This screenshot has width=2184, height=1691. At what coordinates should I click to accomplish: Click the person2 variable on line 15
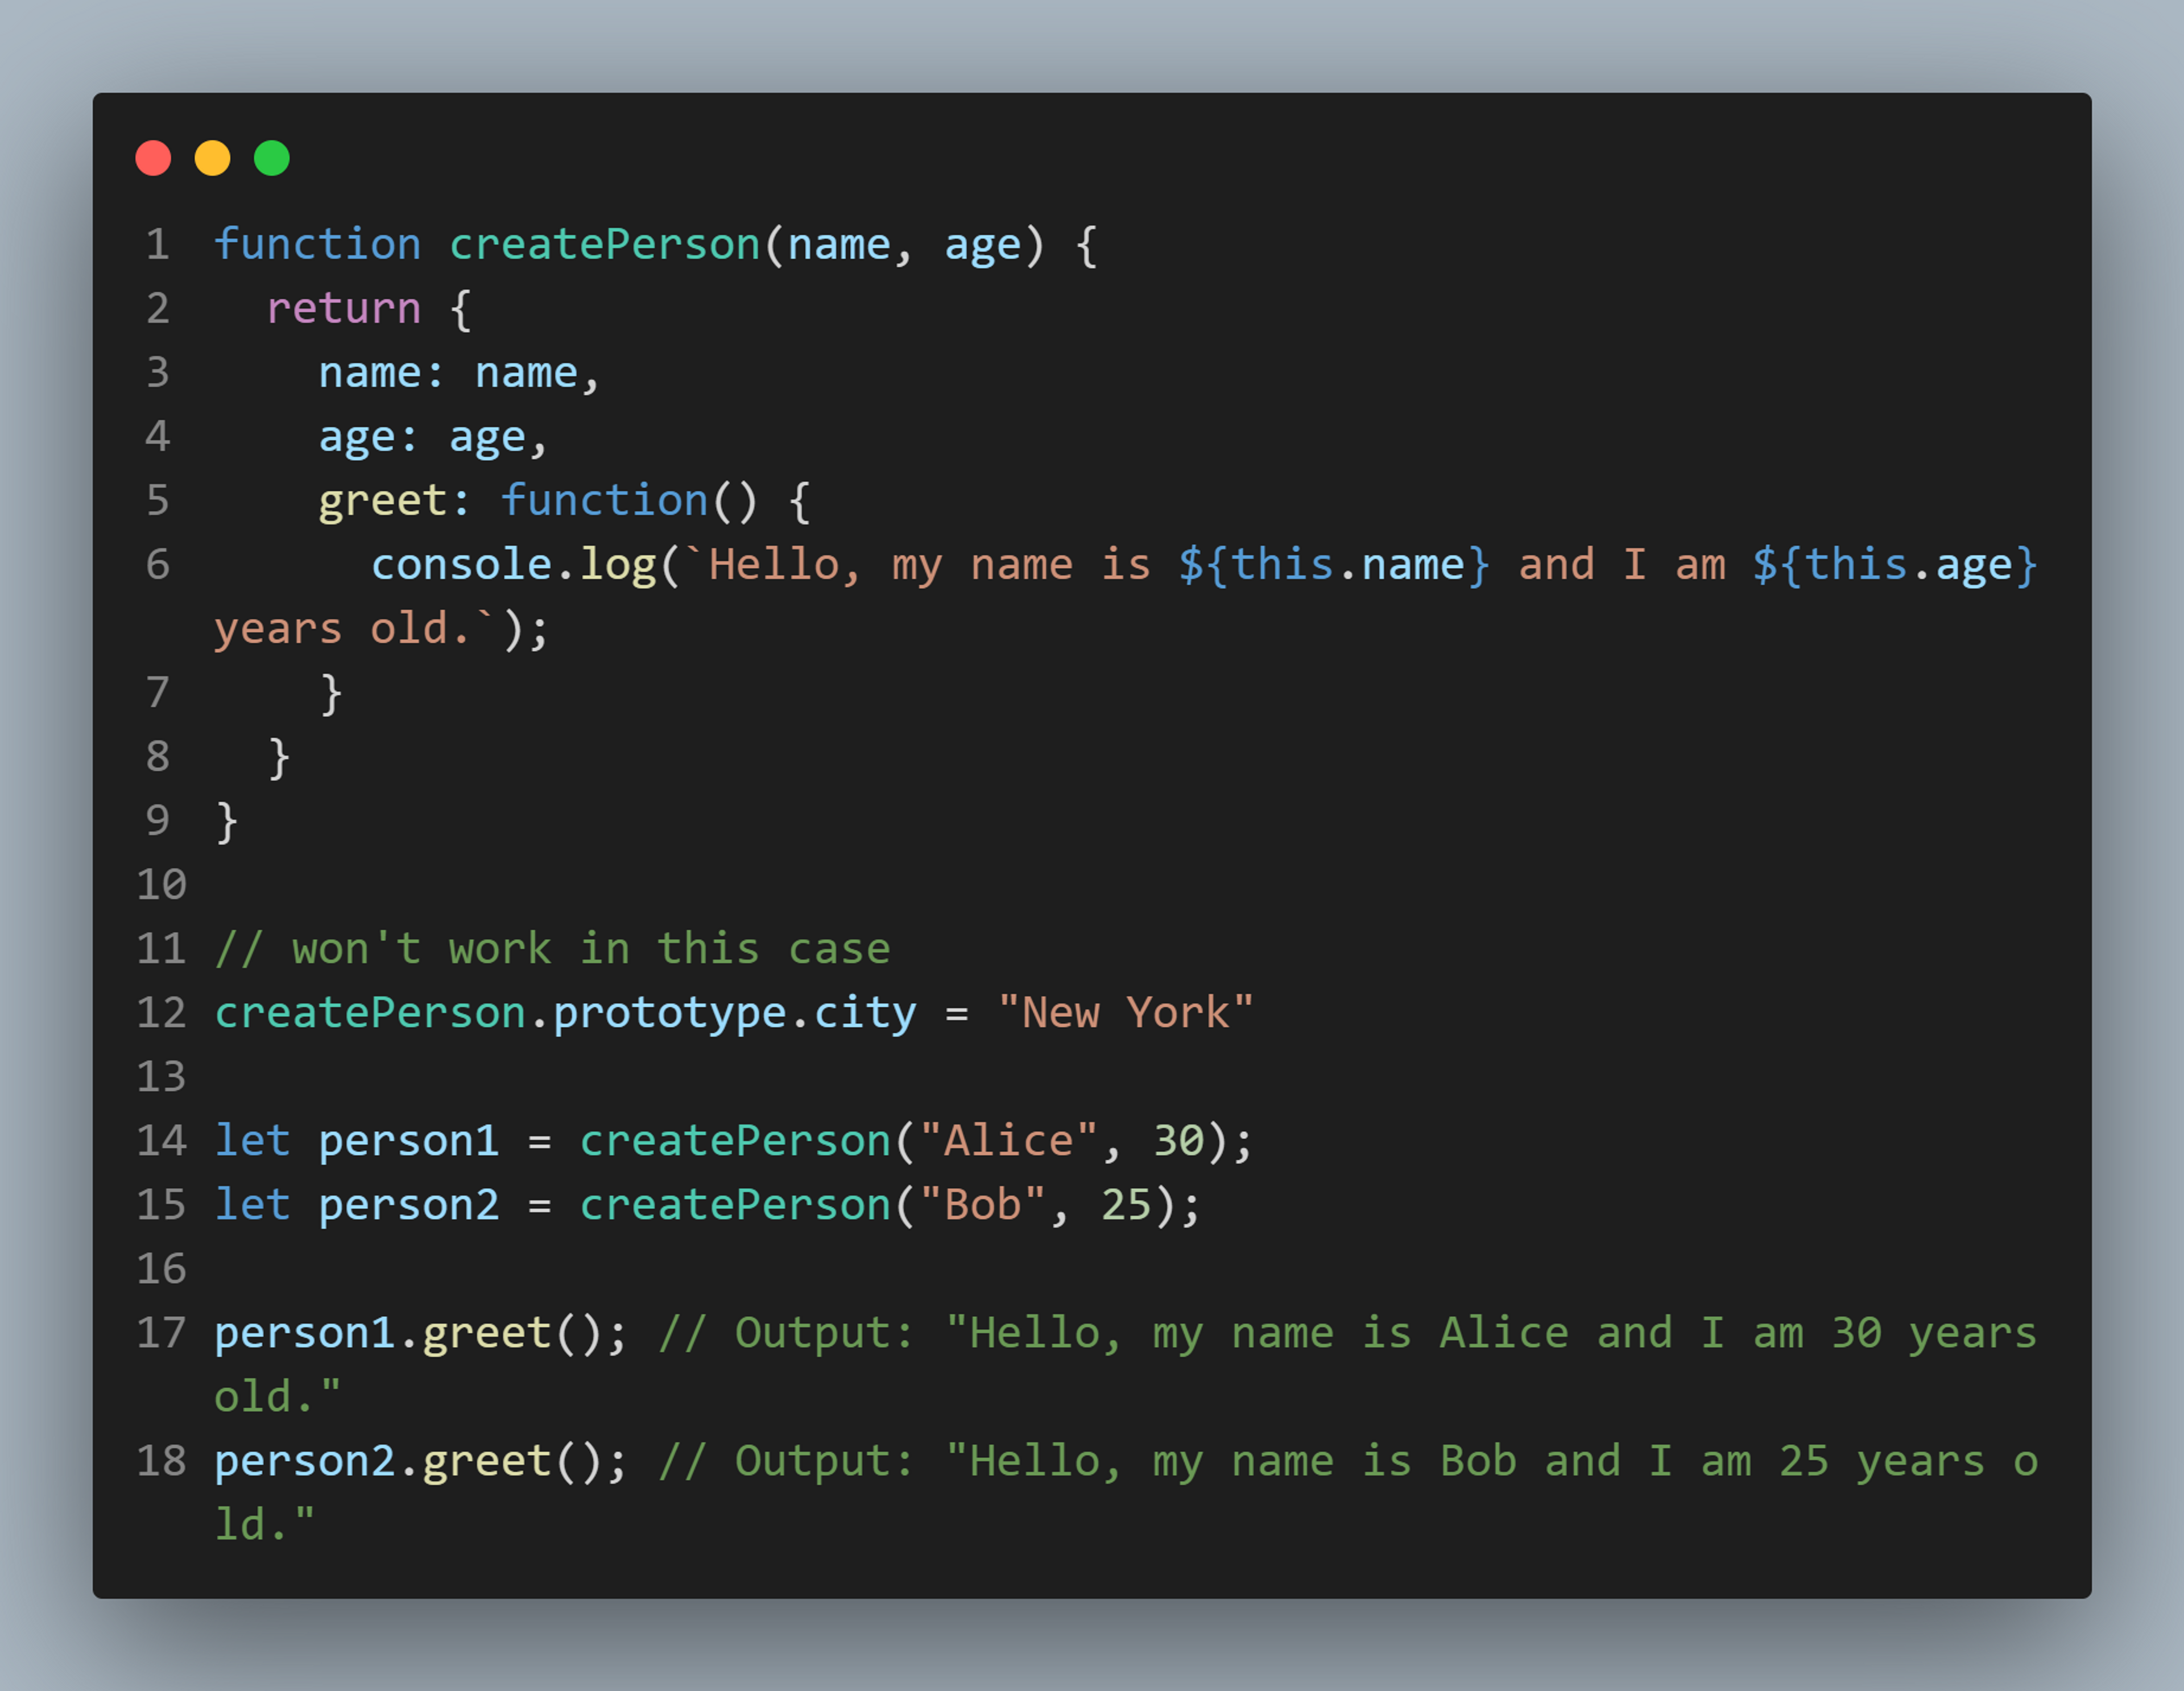[408, 1205]
